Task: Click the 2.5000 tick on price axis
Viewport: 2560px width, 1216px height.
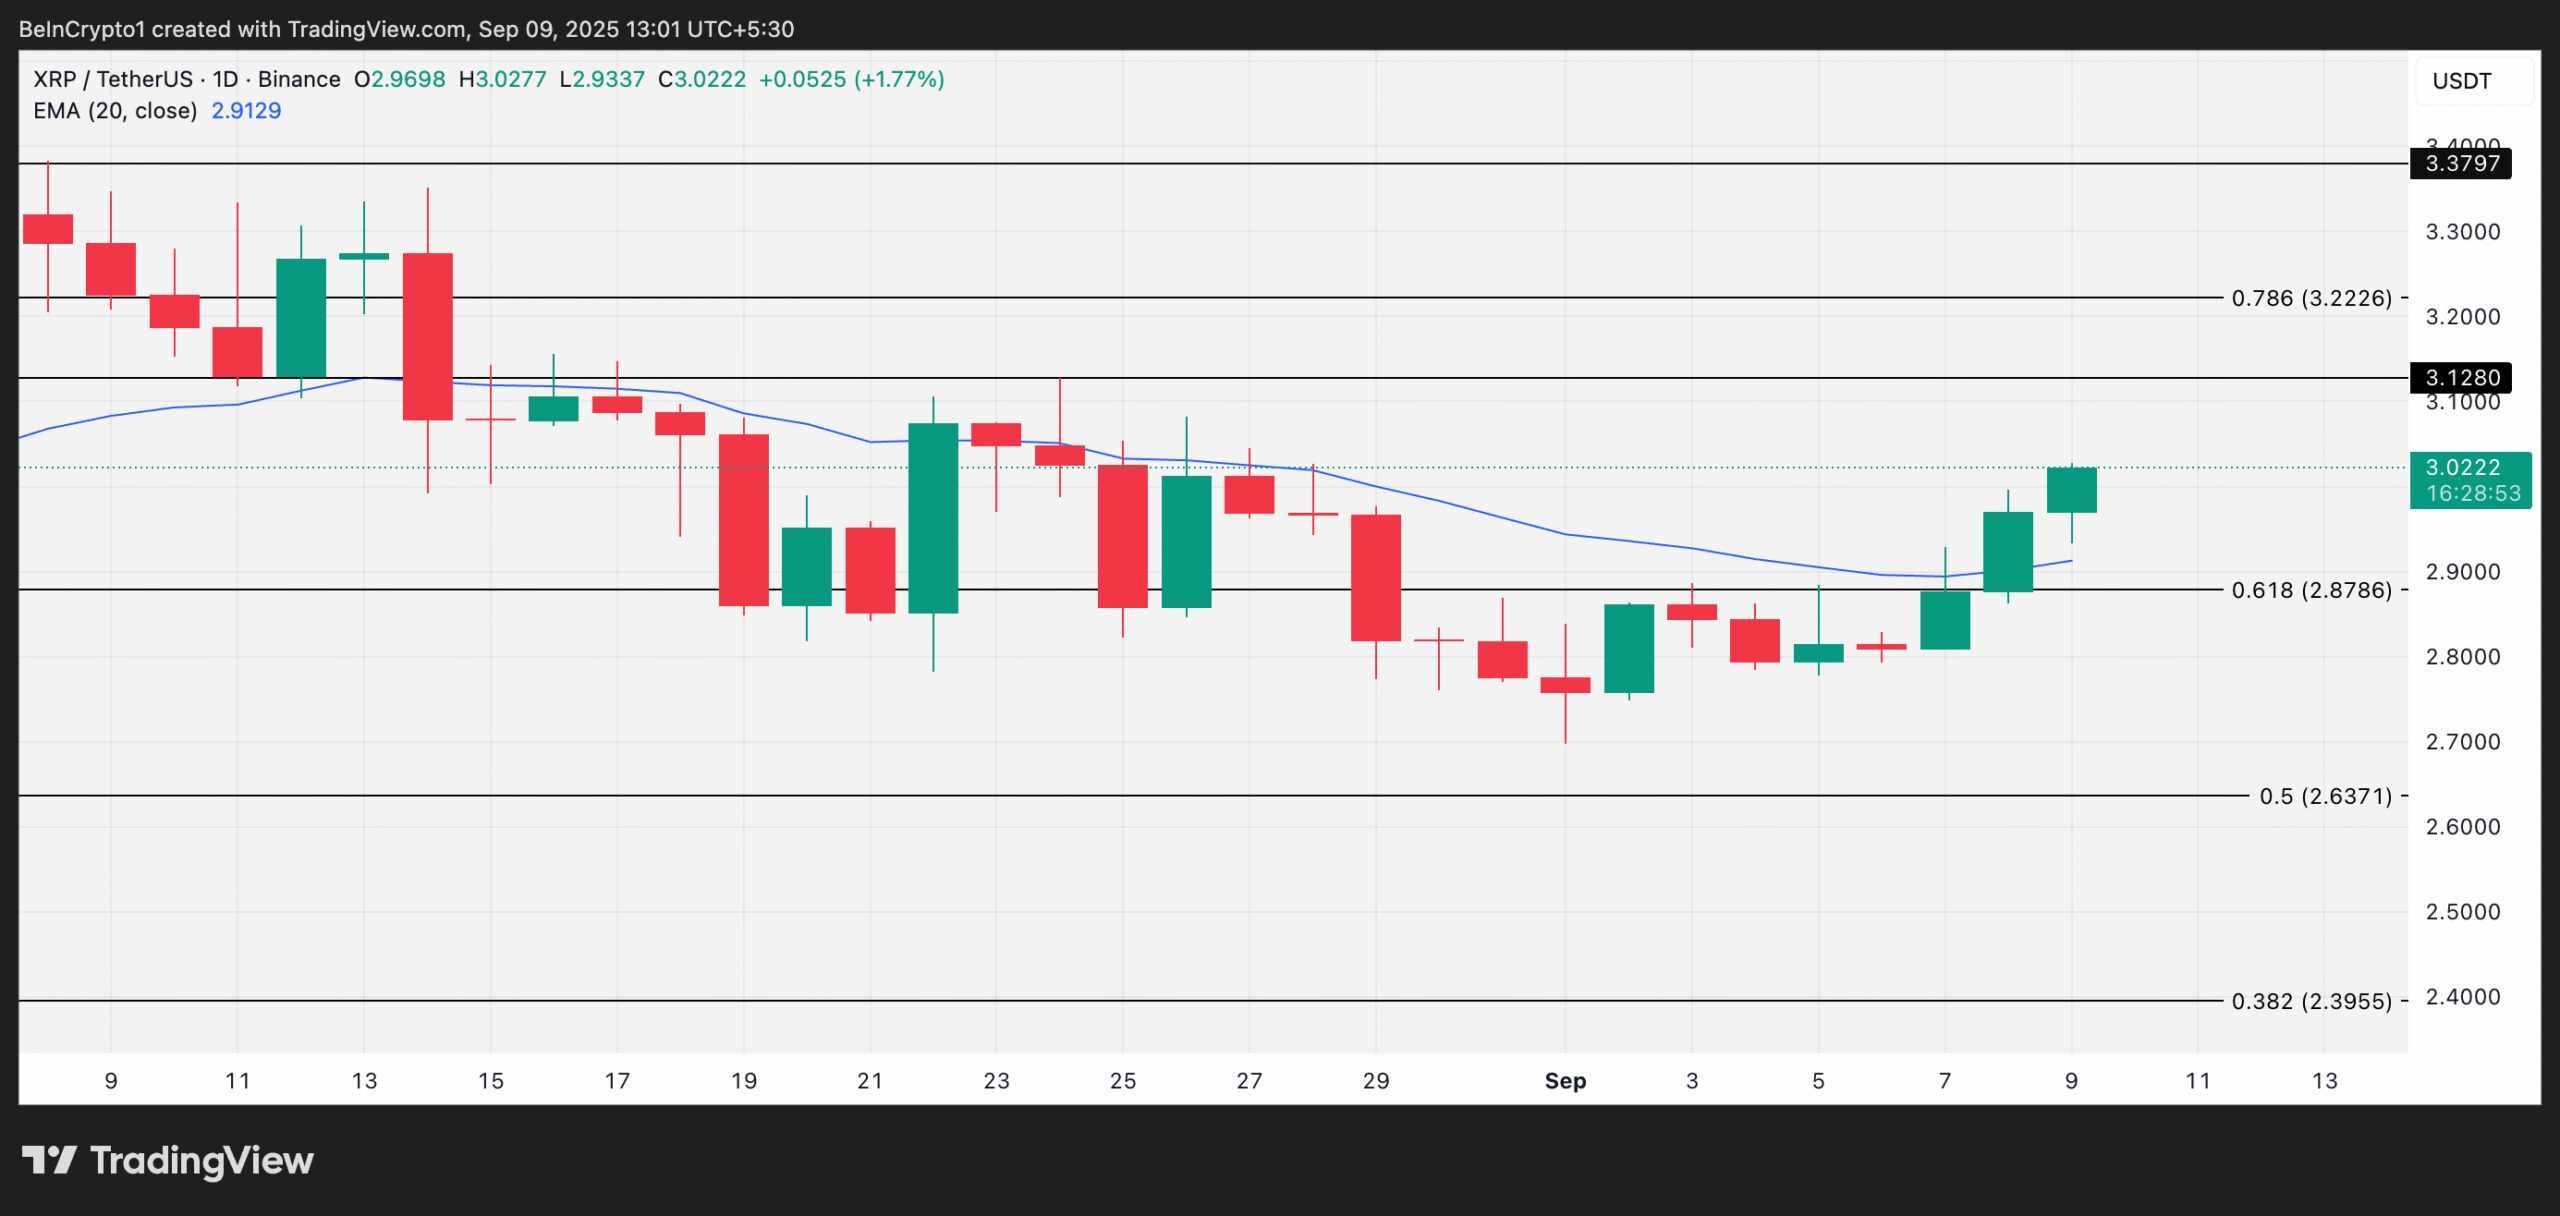Action: pos(2462,912)
